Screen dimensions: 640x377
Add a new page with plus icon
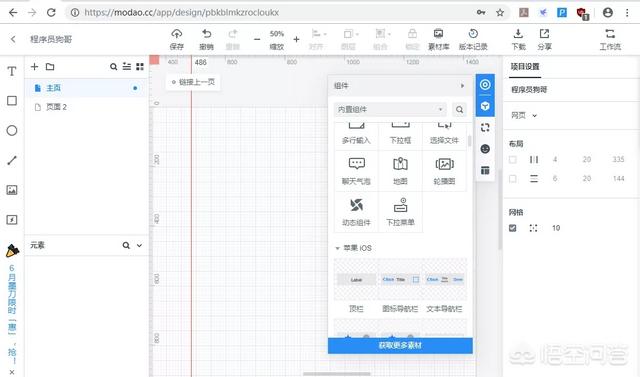(x=35, y=67)
